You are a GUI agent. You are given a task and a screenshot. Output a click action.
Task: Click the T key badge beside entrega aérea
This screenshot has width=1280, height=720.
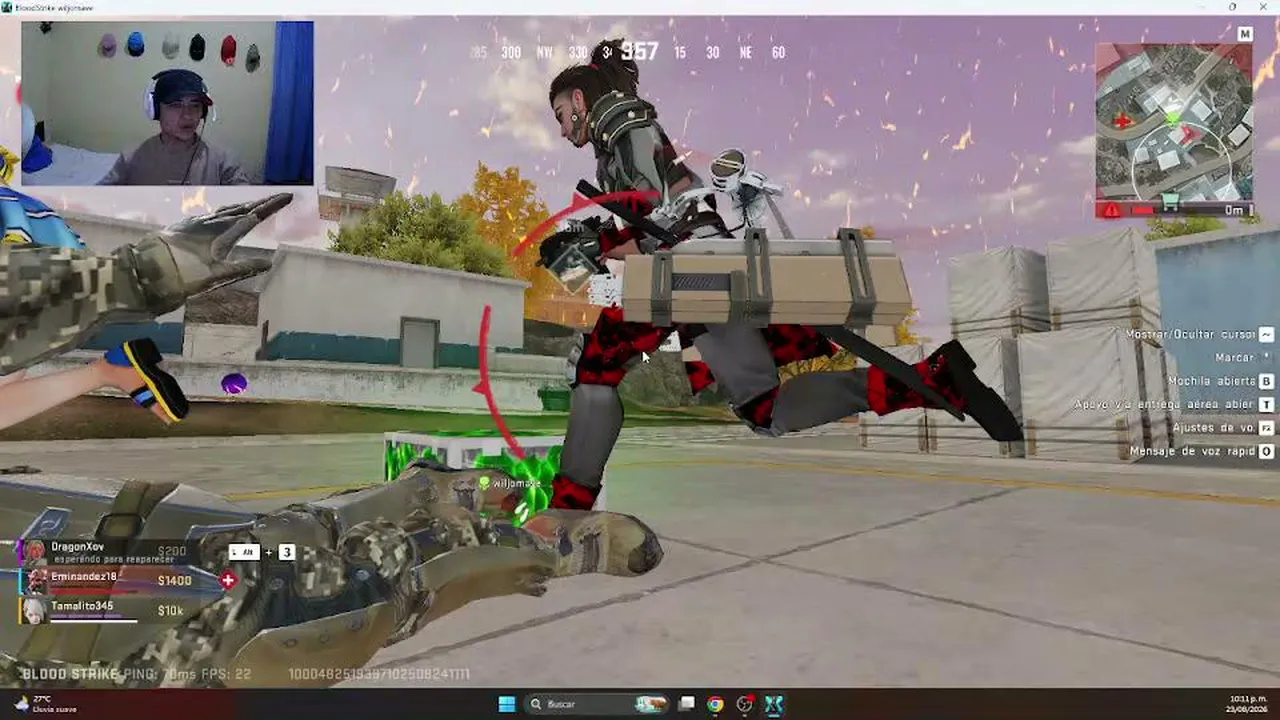coord(1266,405)
